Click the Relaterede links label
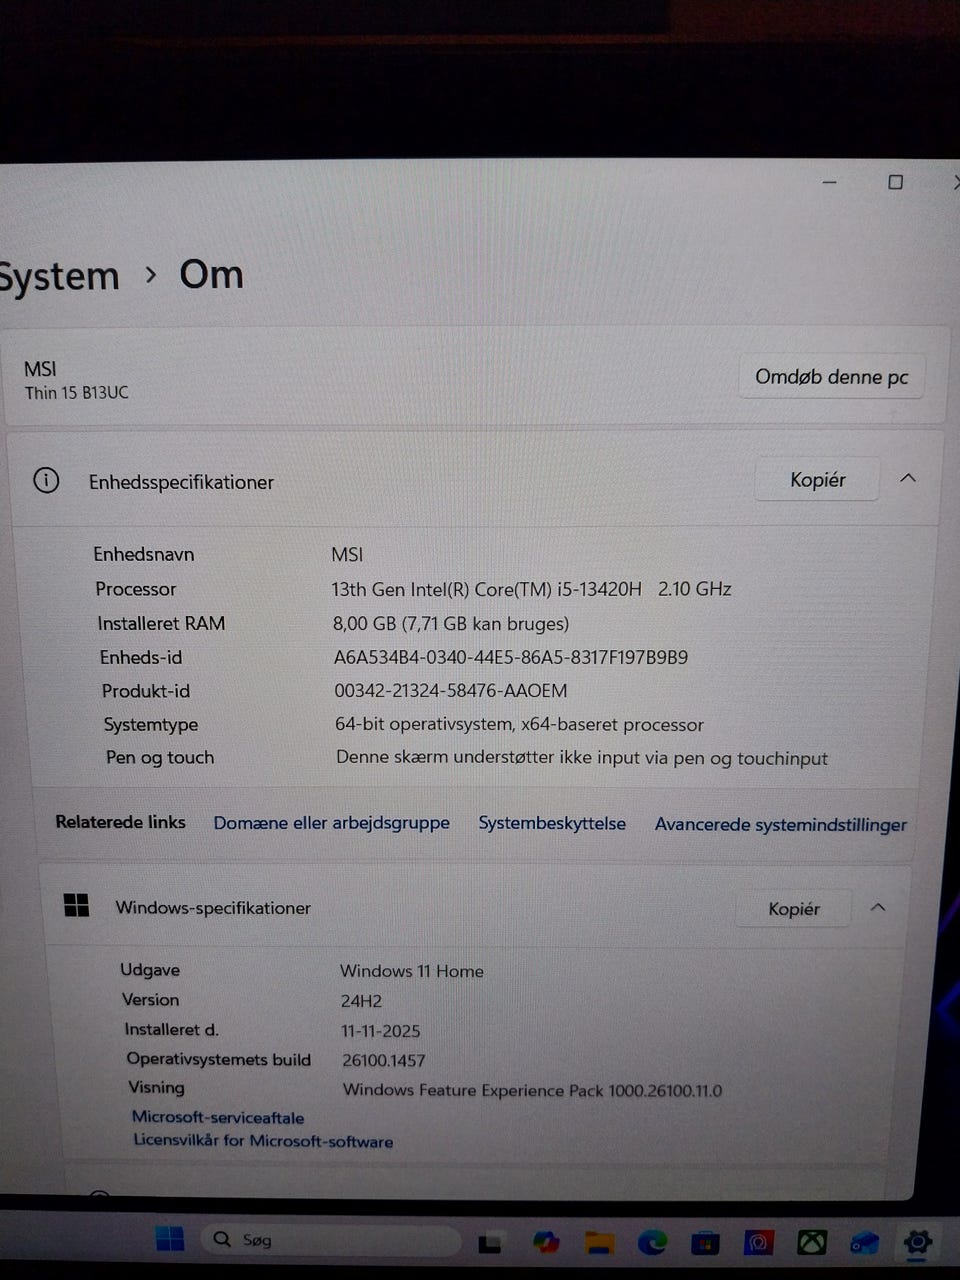 click(x=120, y=822)
